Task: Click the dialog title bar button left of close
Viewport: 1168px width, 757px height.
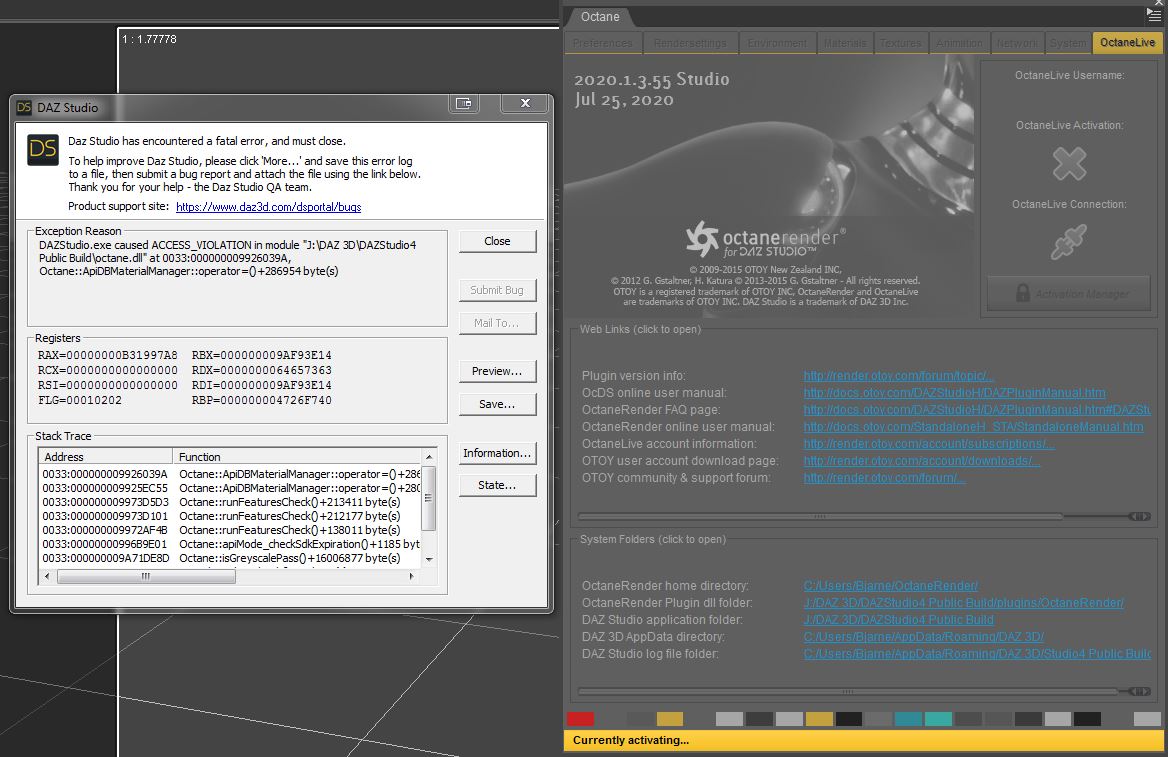Action: (463, 104)
